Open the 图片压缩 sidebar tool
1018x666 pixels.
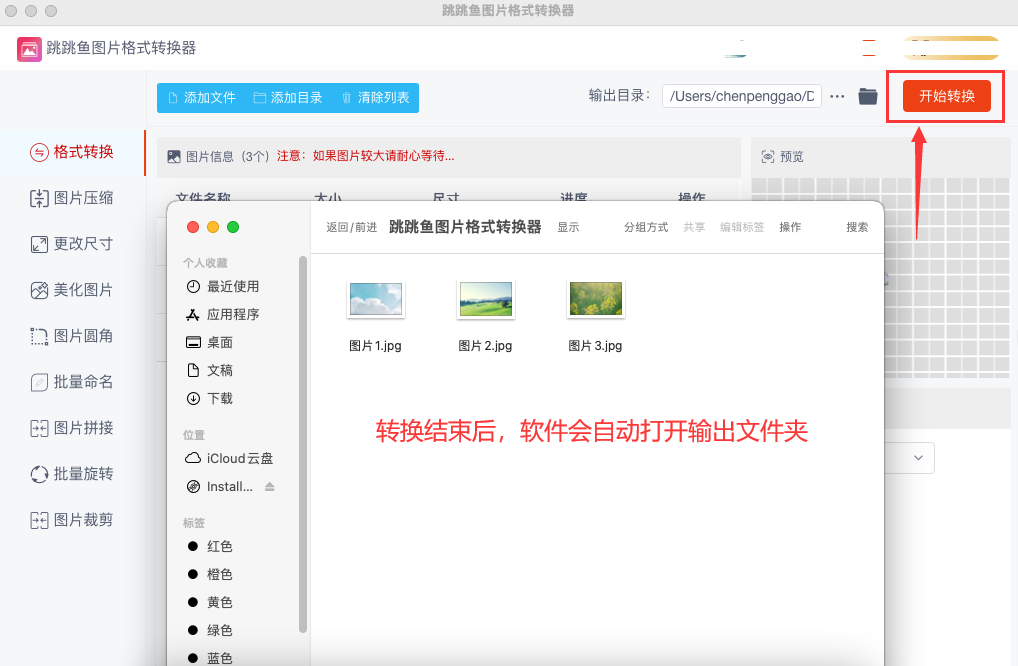click(72, 198)
